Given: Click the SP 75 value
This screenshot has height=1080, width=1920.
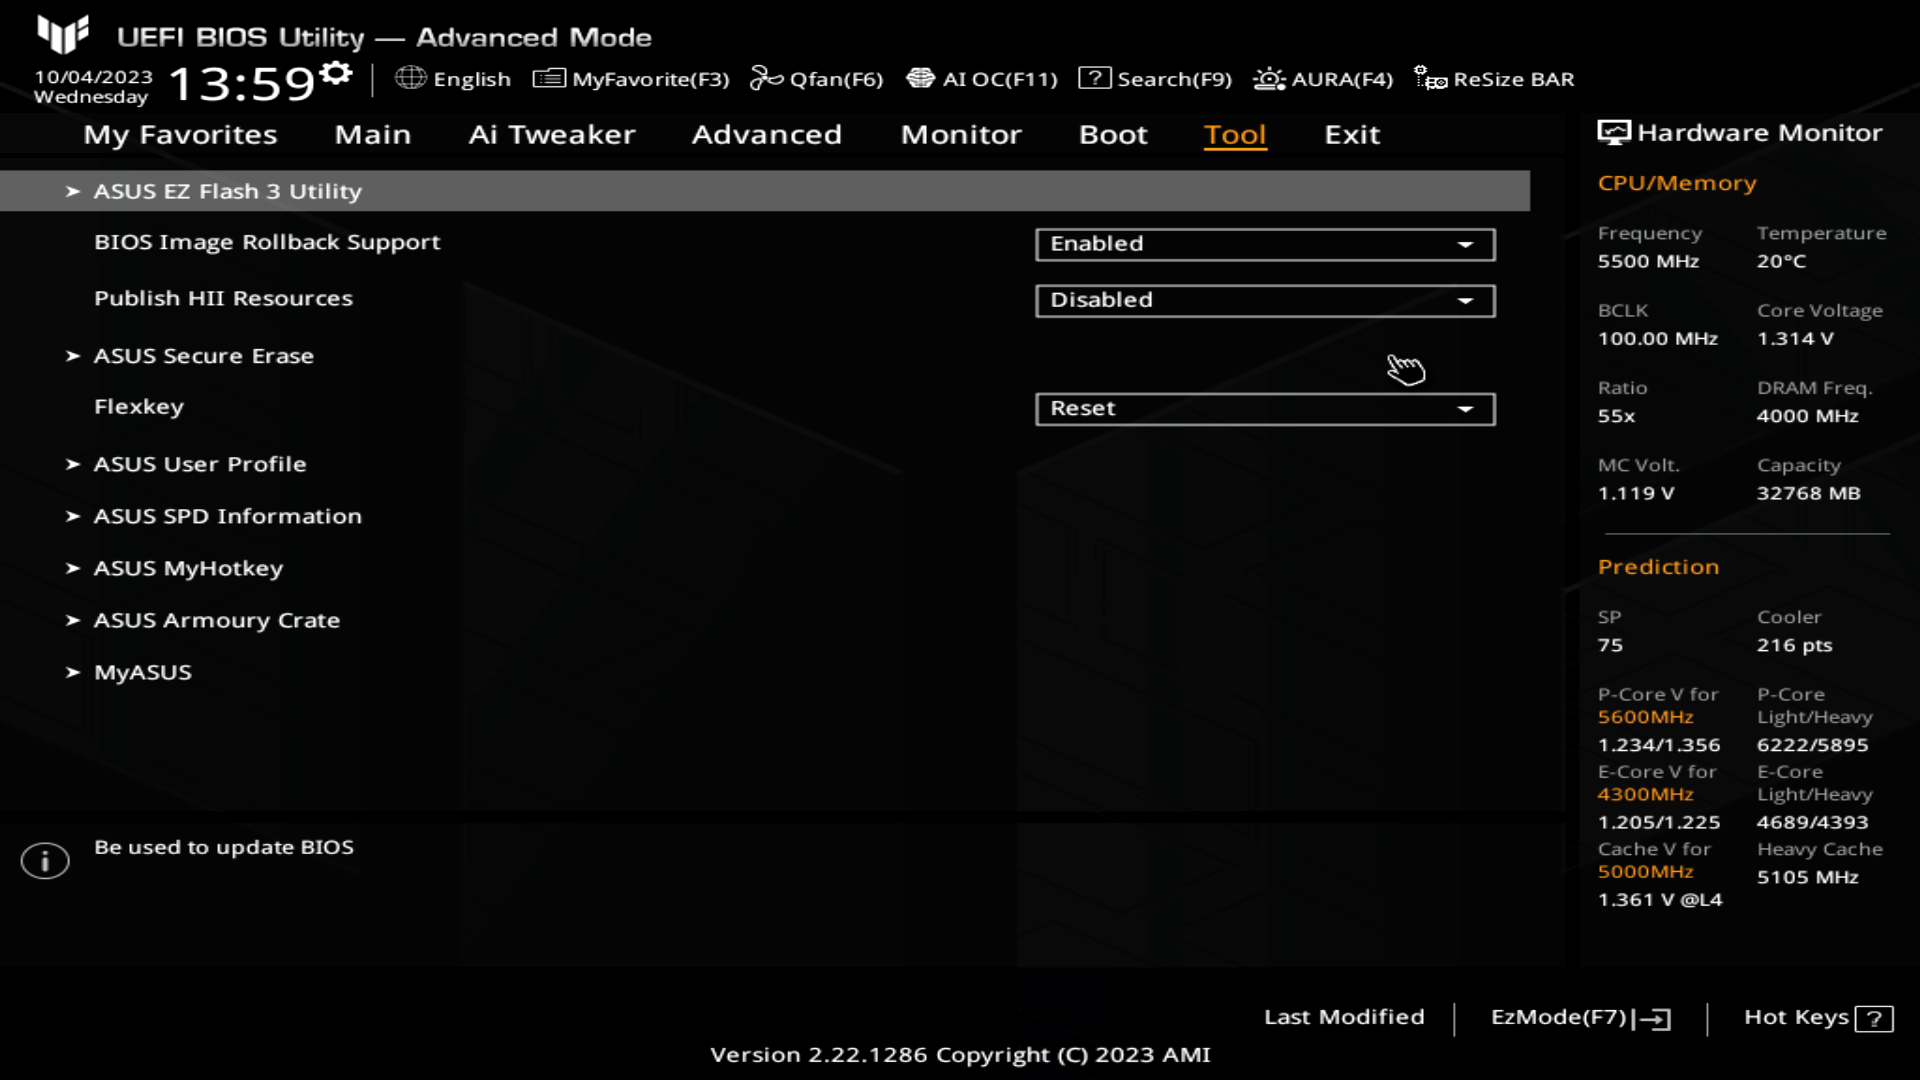Looking at the screenshot, I should pos(1610,645).
